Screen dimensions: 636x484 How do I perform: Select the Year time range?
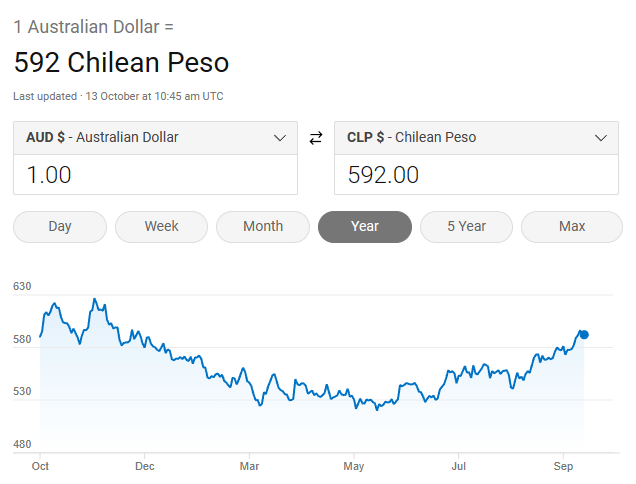coord(365,226)
